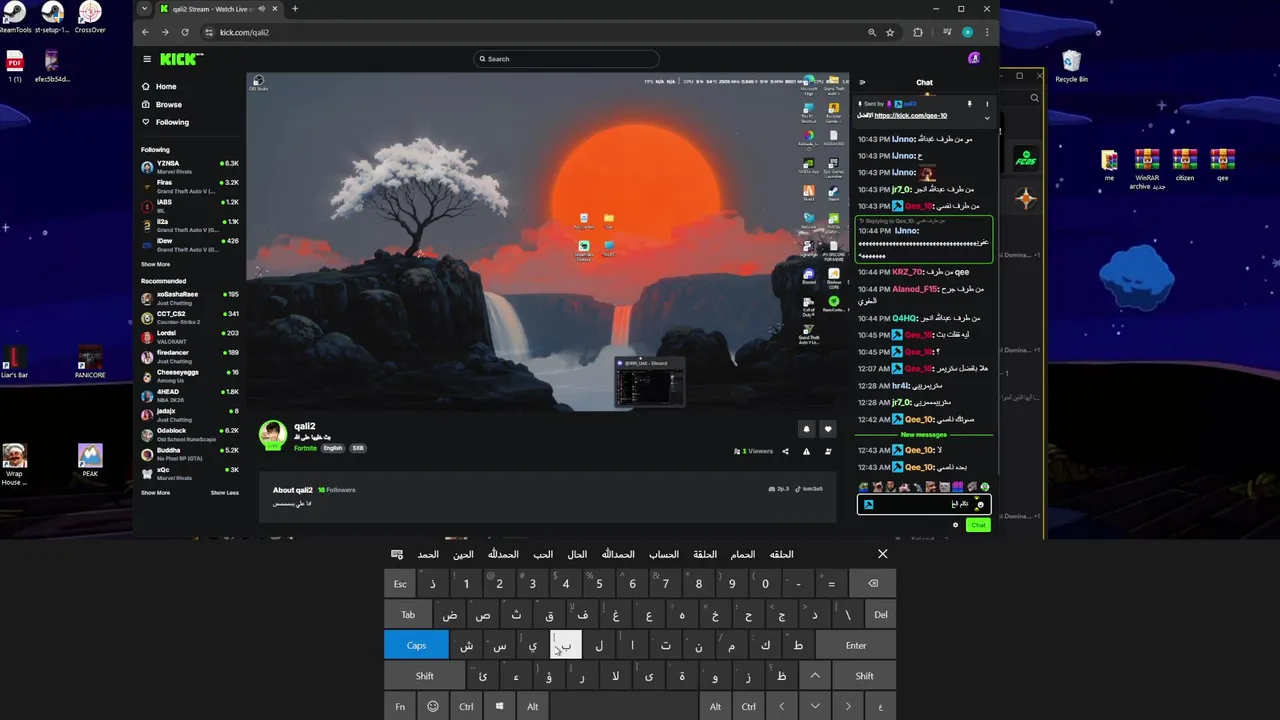The height and width of the screenshot is (720, 1280).
Task: Open the Recycle Bin desktop icon
Action: click(1071, 66)
